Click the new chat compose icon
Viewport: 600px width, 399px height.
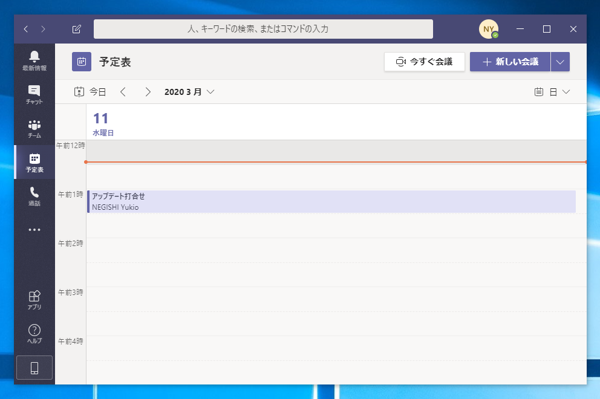(x=77, y=29)
